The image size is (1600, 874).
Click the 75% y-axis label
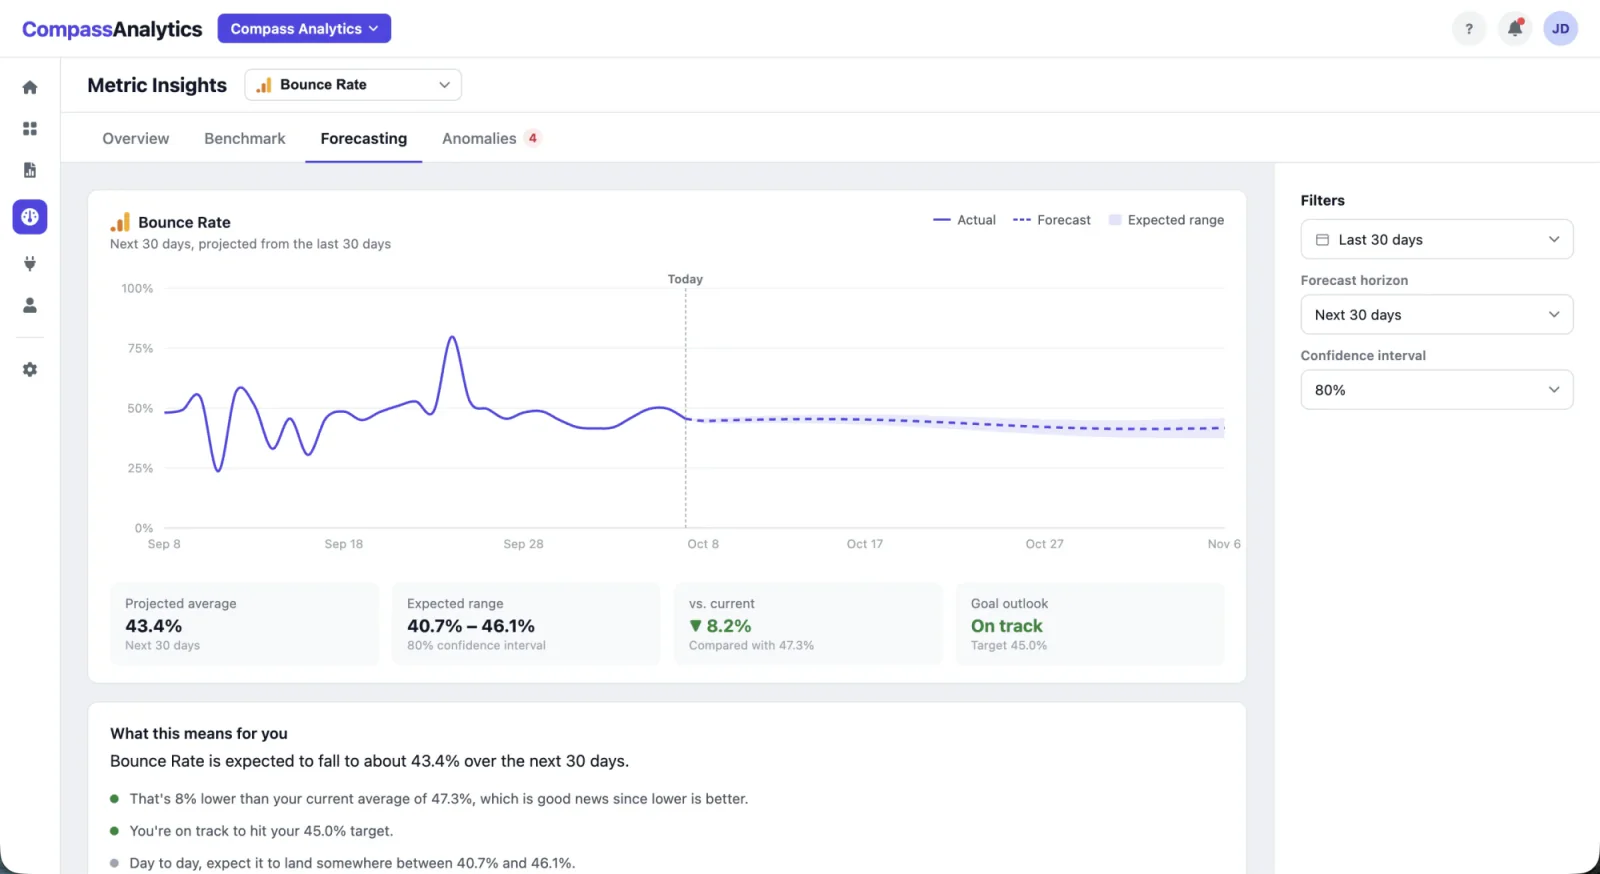click(x=140, y=349)
